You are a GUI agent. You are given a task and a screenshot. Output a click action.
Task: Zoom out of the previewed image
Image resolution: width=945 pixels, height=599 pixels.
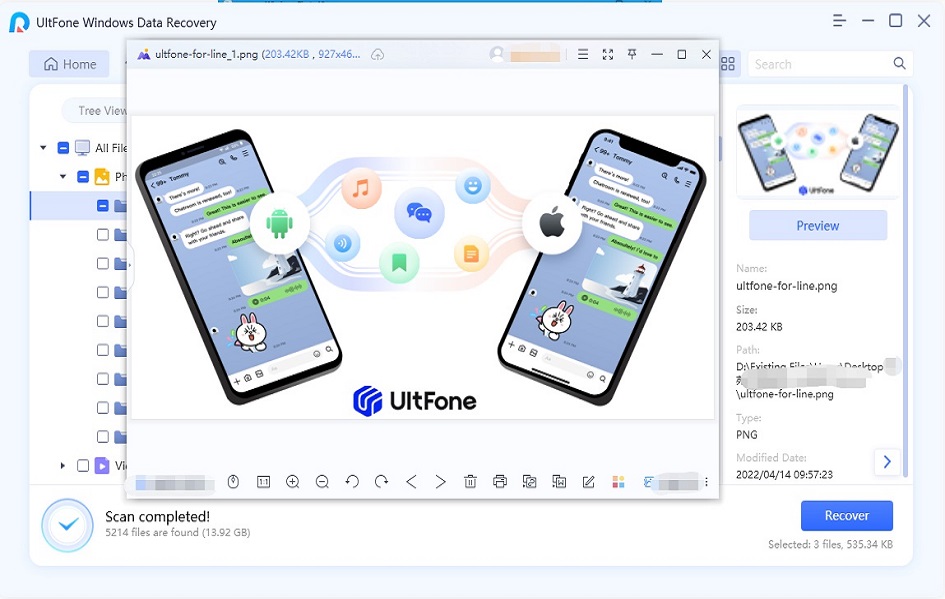[322, 481]
